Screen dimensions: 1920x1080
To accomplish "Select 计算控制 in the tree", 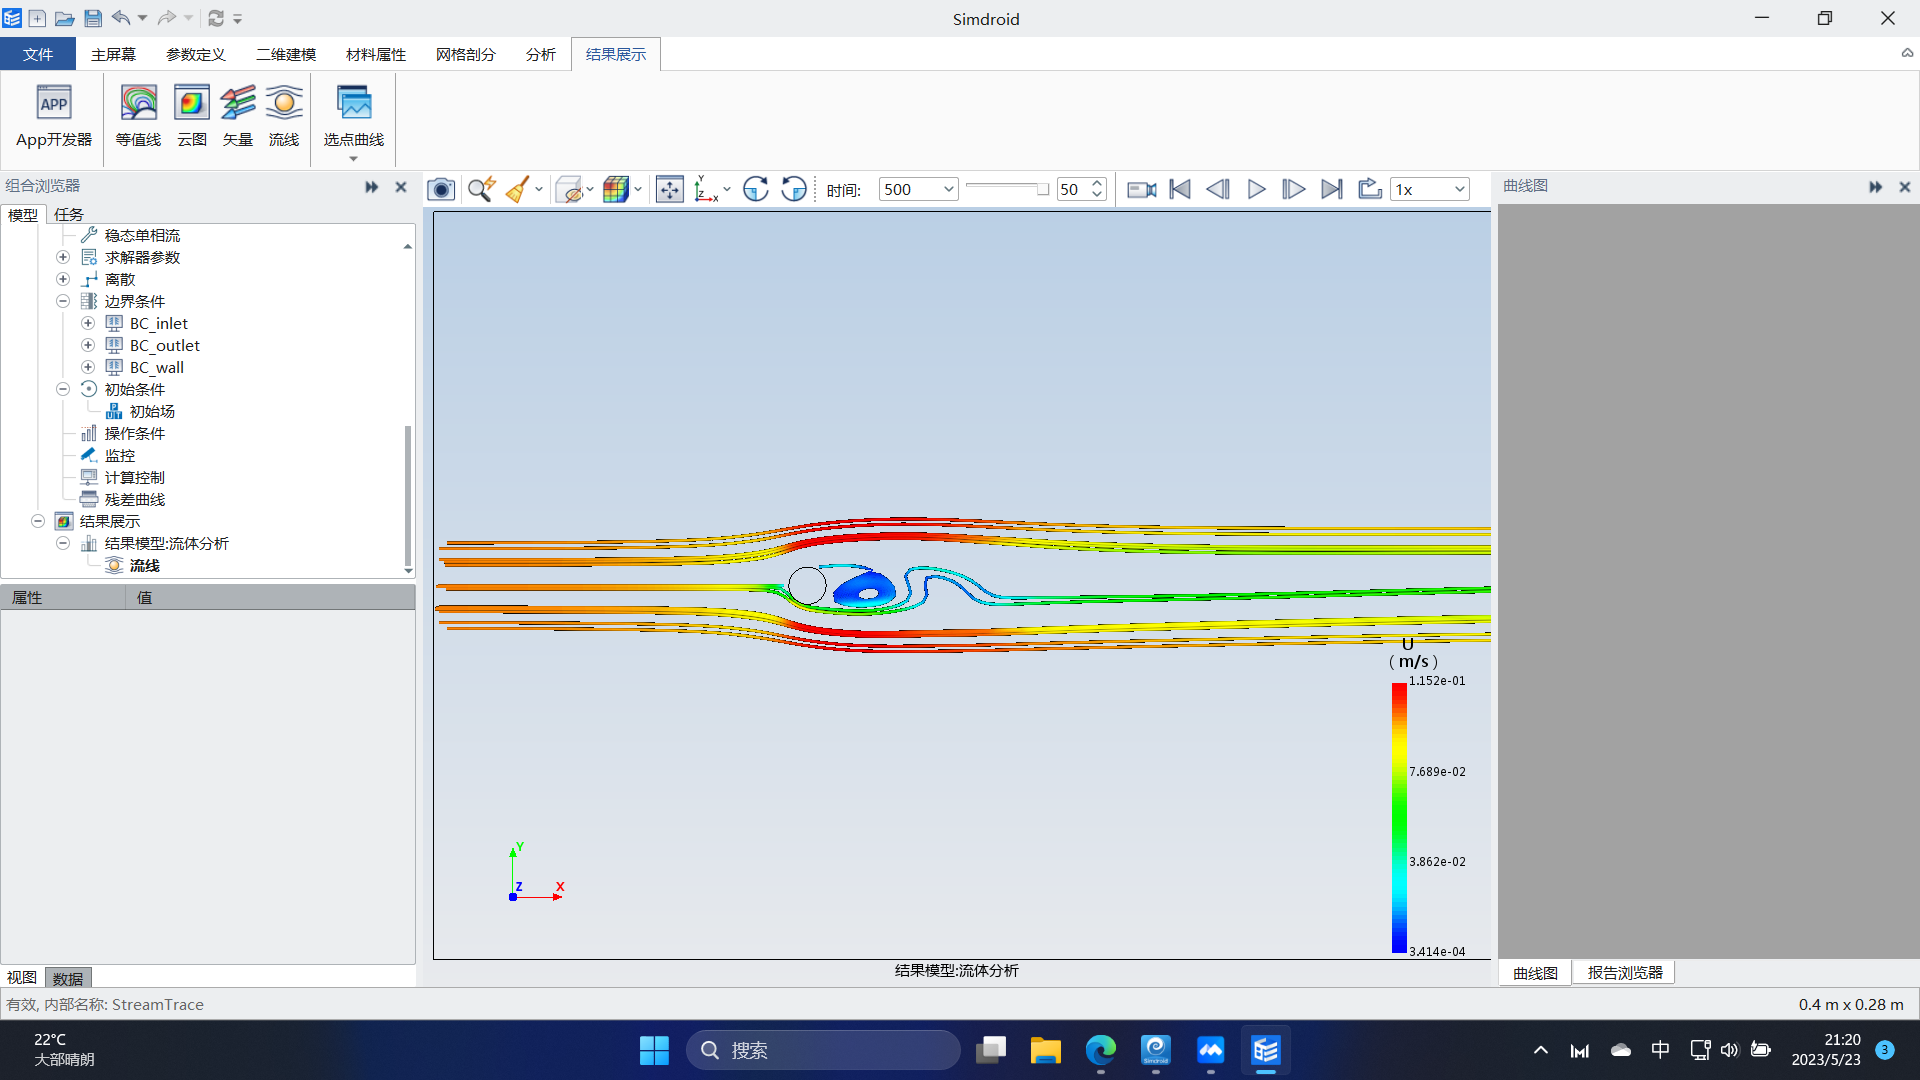I will 135,477.
